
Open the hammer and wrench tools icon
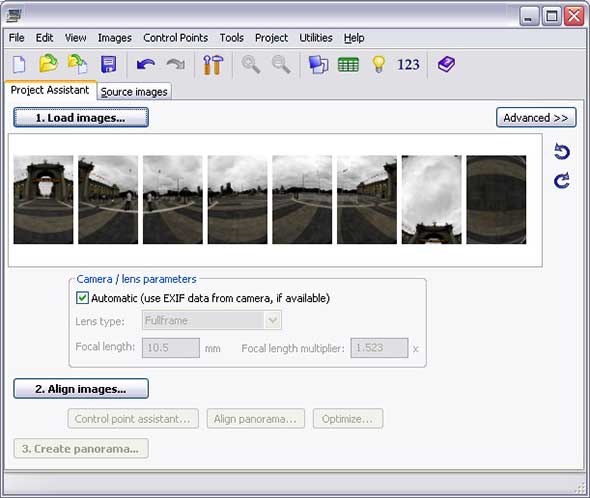pos(213,64)
